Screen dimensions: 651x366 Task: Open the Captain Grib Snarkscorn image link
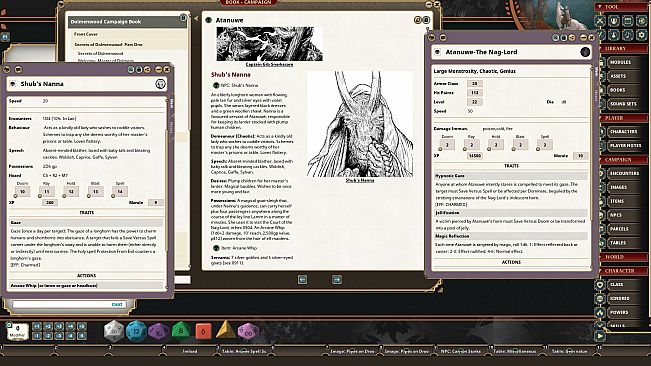[x=269, y=65]
